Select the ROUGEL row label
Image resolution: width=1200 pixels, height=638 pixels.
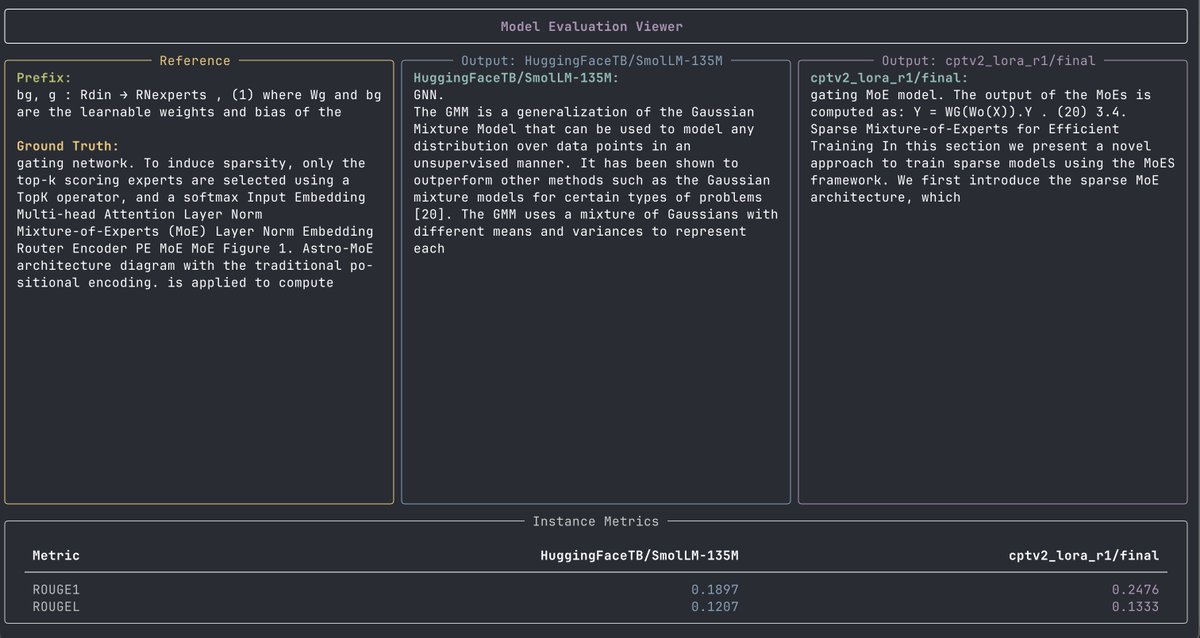tap(56, 606)
